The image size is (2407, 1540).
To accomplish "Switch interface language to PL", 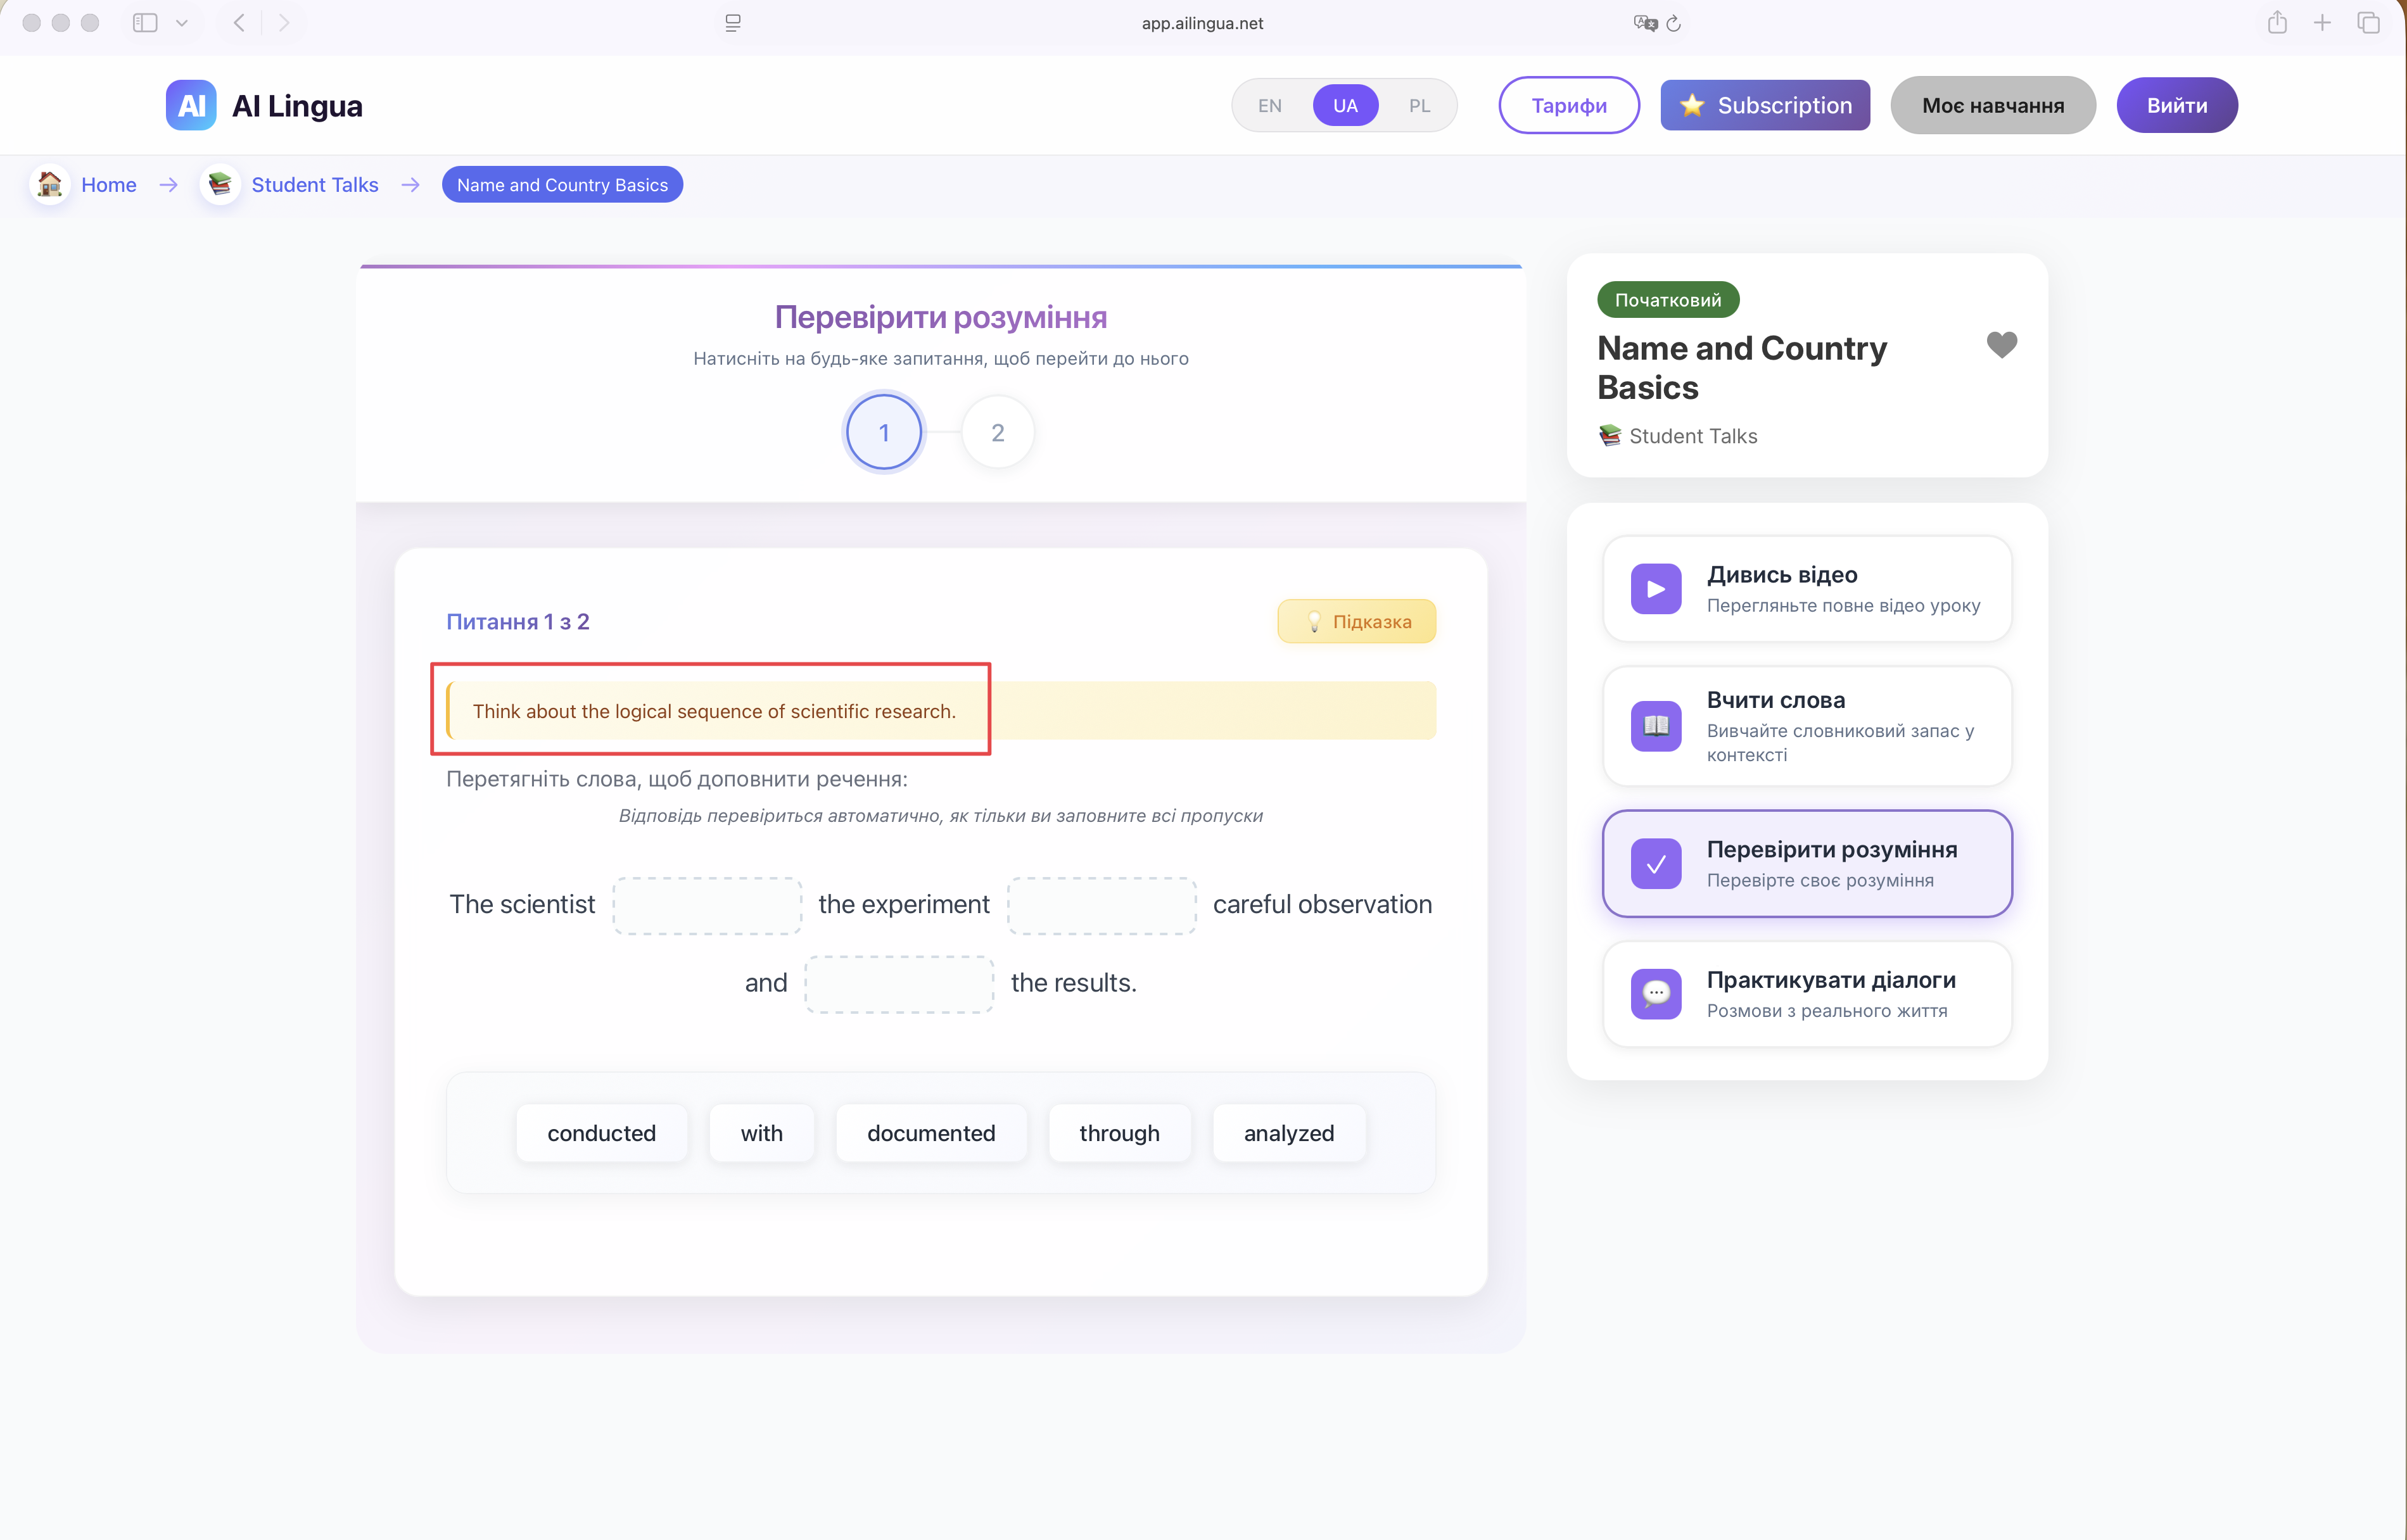I will [1419, 105].
